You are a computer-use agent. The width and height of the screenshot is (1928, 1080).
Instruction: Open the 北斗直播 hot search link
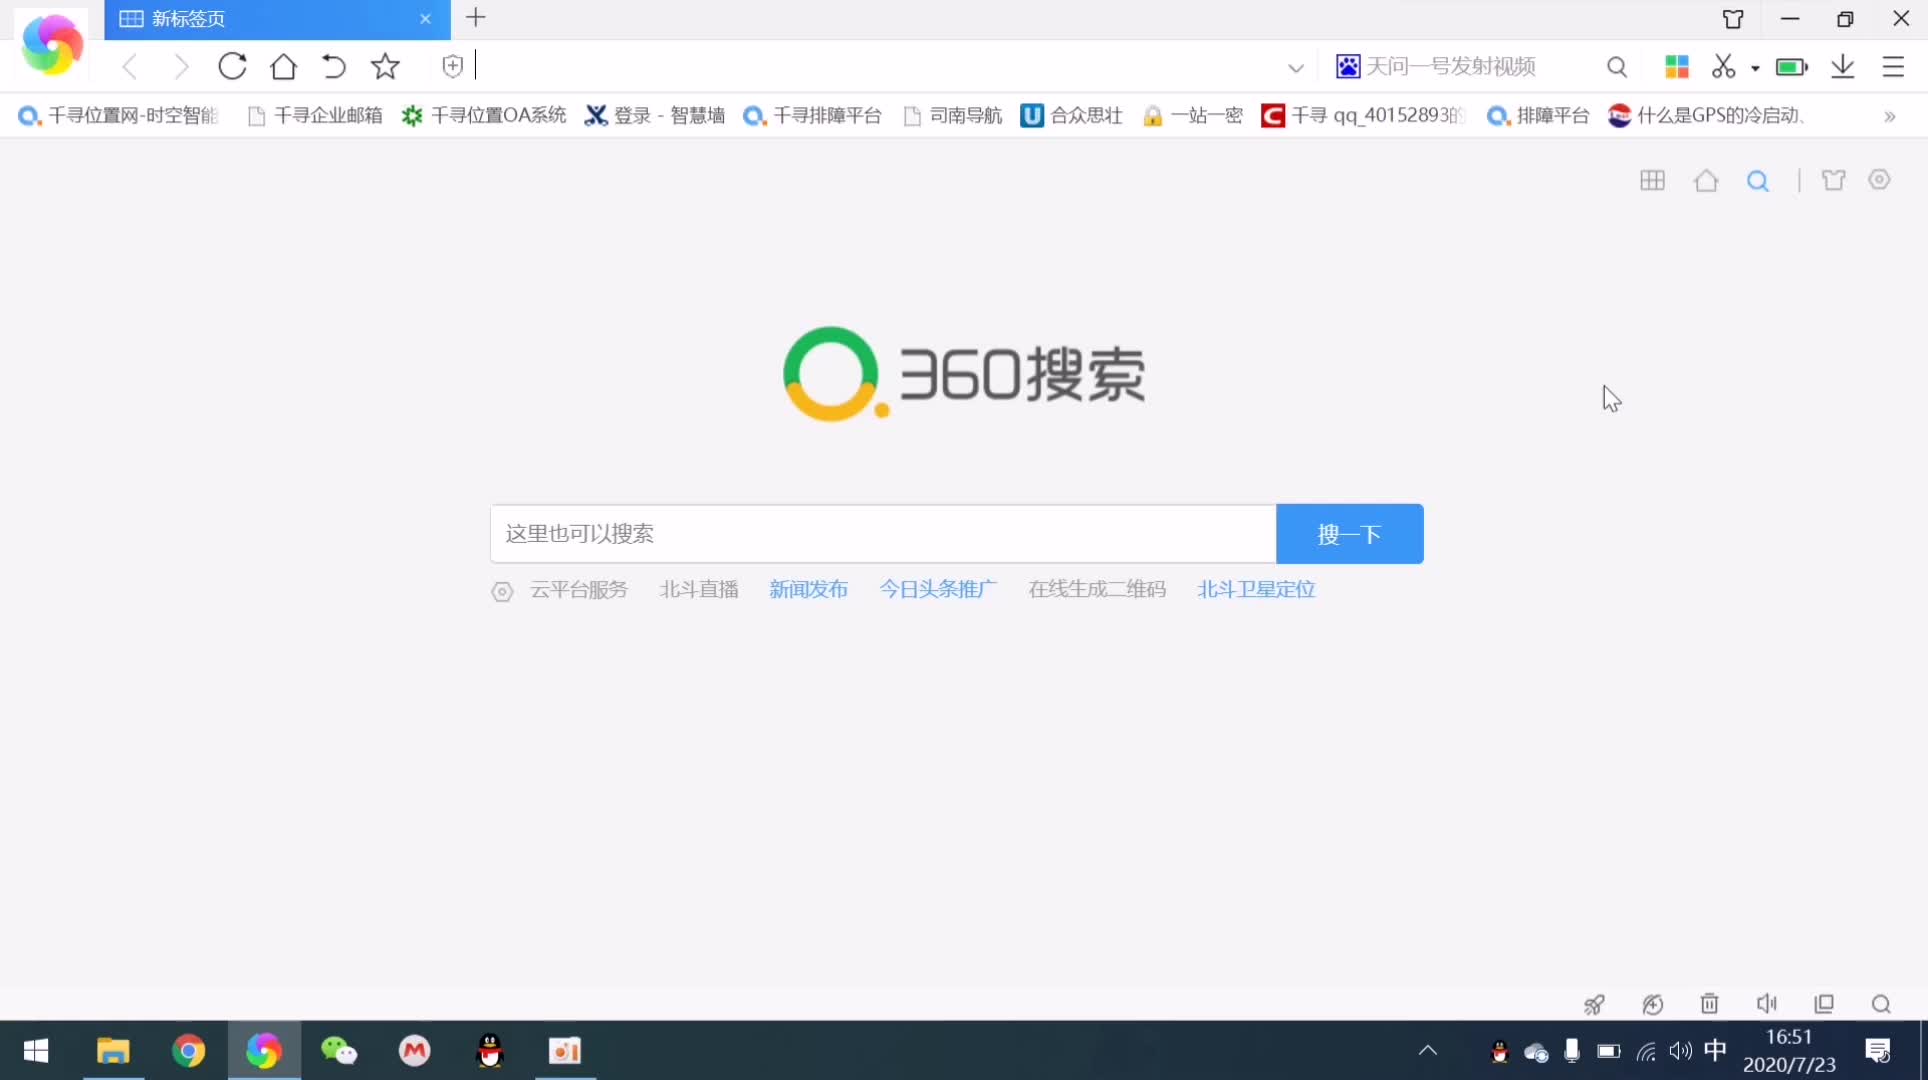point(699,590)
